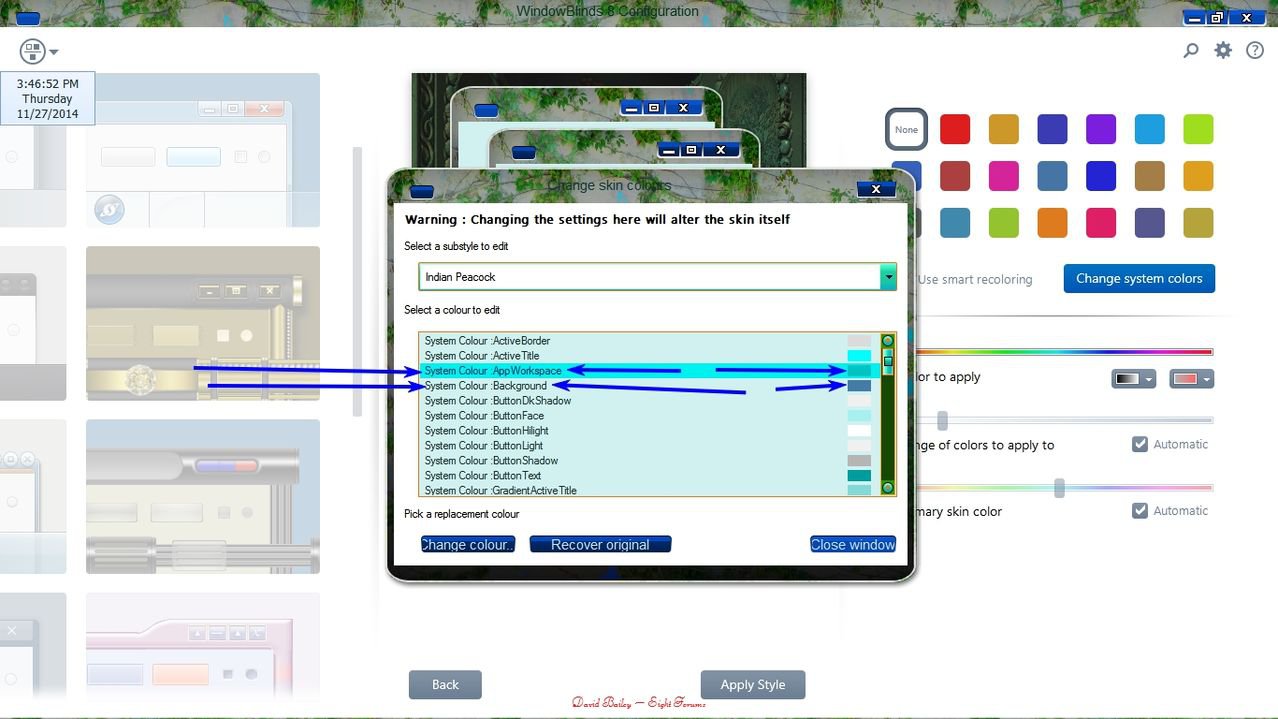Select System Colour :ButtonLight row

pos(648,446)
